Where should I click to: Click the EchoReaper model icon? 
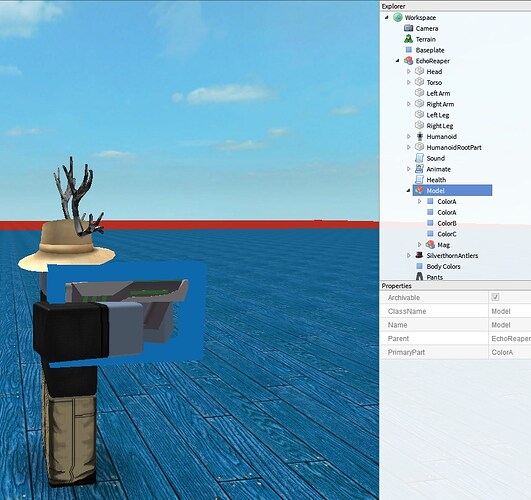pos(409,61)
